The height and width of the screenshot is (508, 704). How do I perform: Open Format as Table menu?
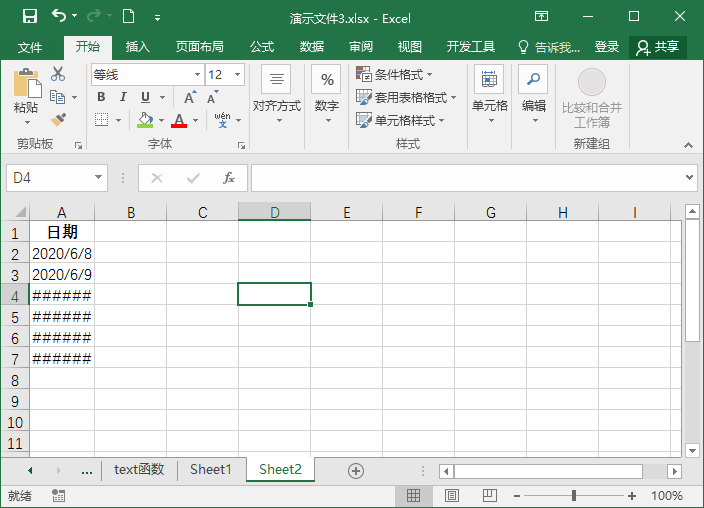(x=406, y=97)
